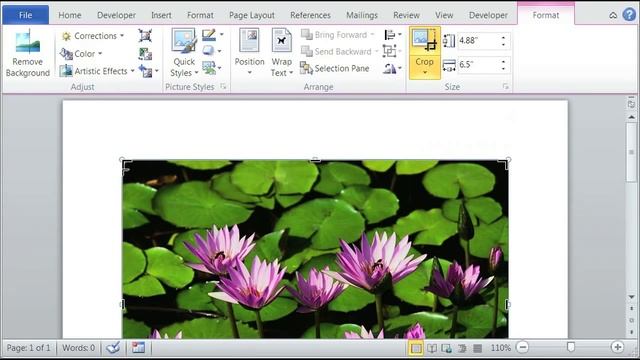Switch to Print Layout view
Image resolution: width=640 pixels, height=360 pixels.
[x=416, y=348]
